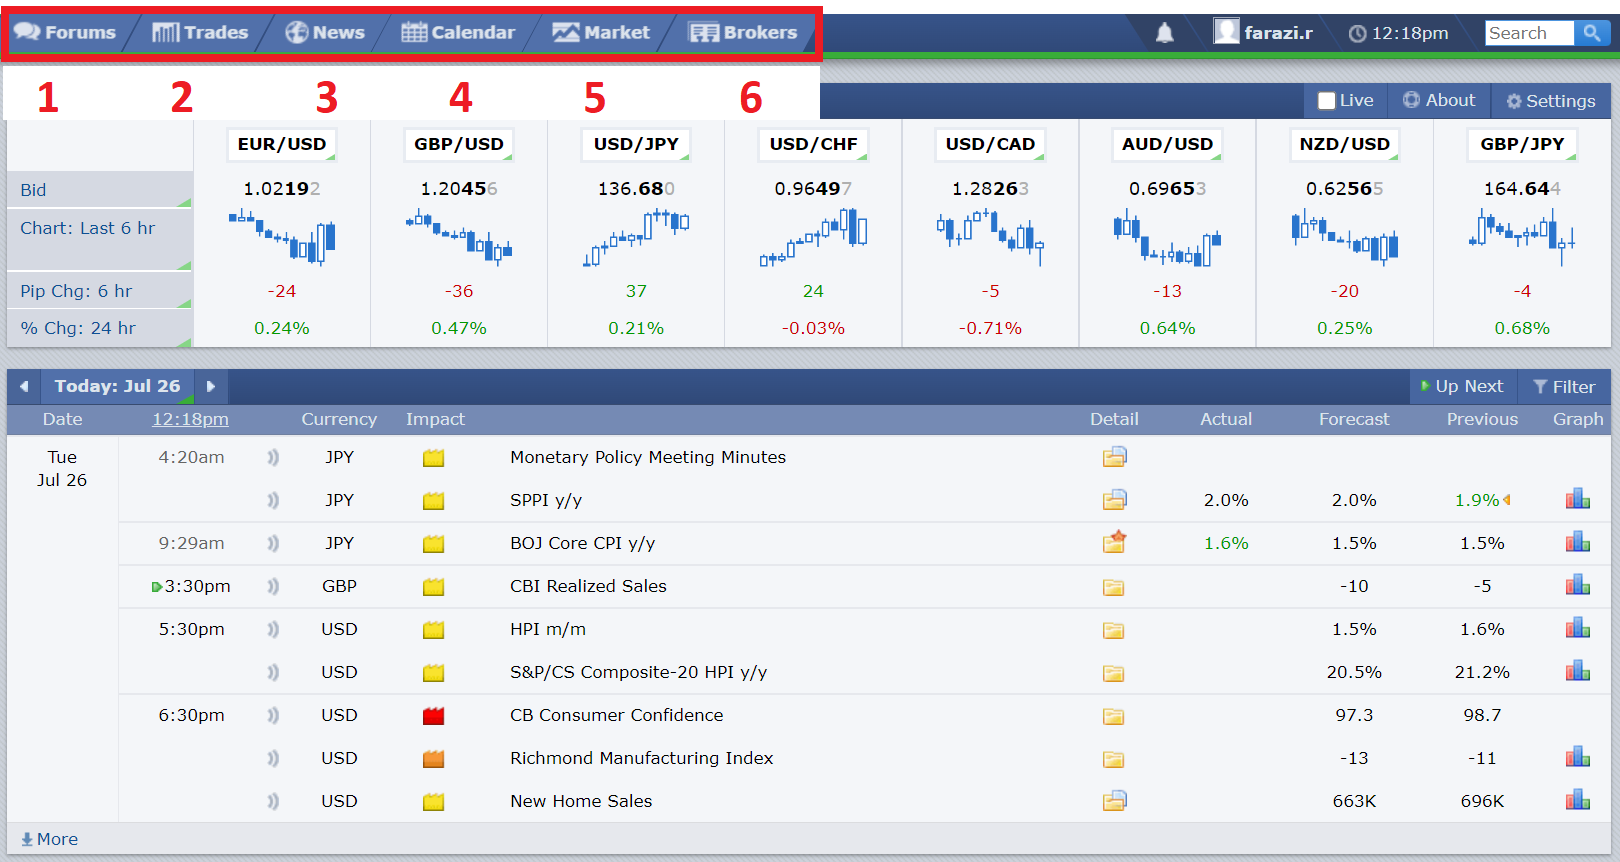Viewport: 1620px width, 862px height.
Task: Click sound alert icon for CBI Realized Sales
Action: (x=273, y=586)
